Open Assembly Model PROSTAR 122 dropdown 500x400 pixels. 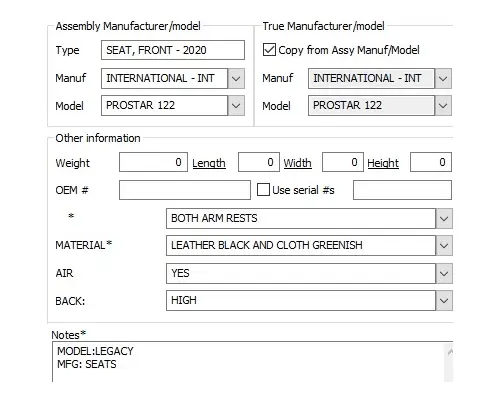[236, 106]
